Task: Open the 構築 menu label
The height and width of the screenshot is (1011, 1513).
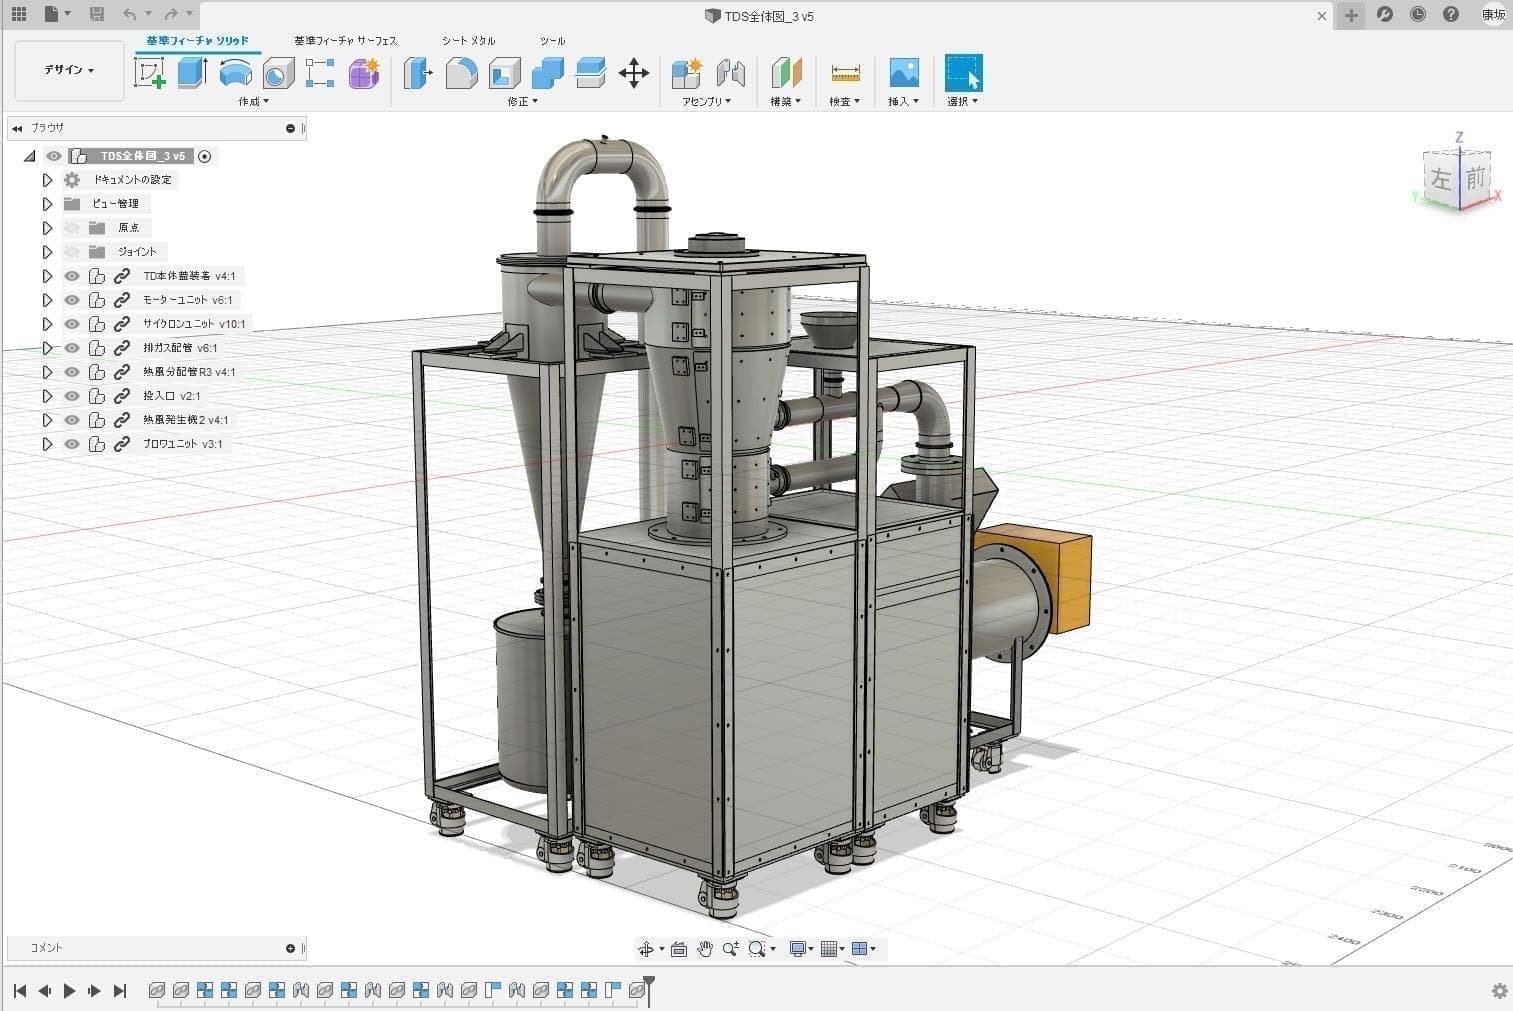Action: 785,102
